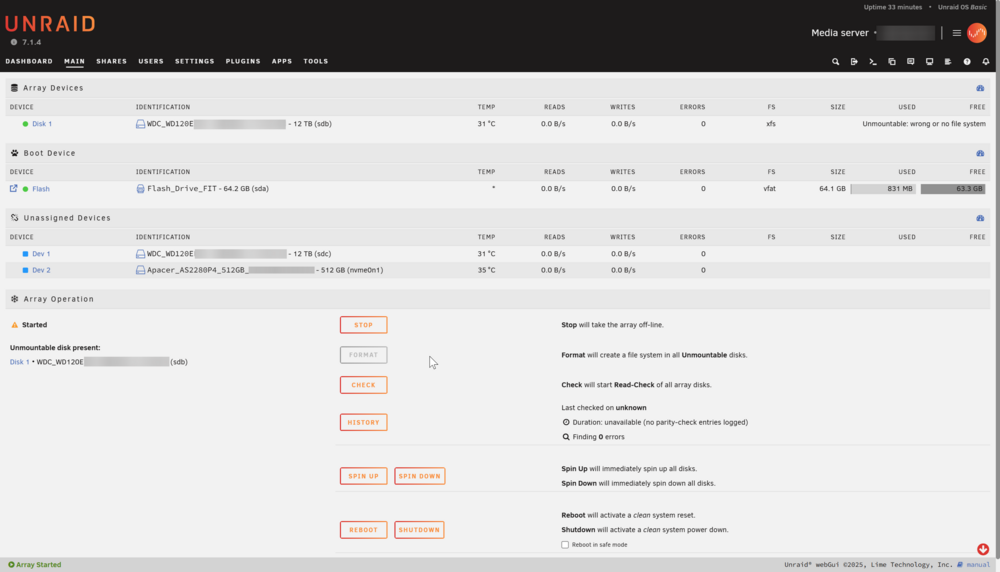Screen dimensions: 1000x572
Task: Click the drive icon beside Apacer_AS2280P4
Action: [x=140, y=270]
